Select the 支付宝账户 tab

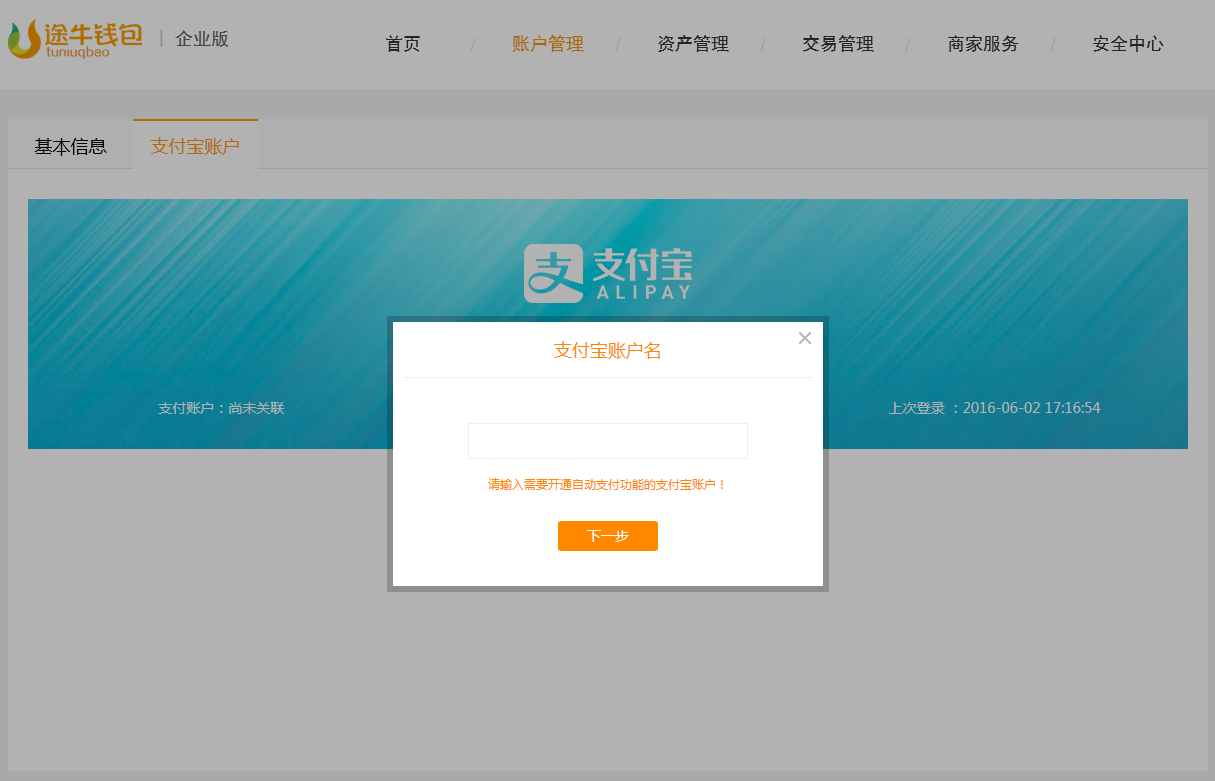tap(195, 145)
